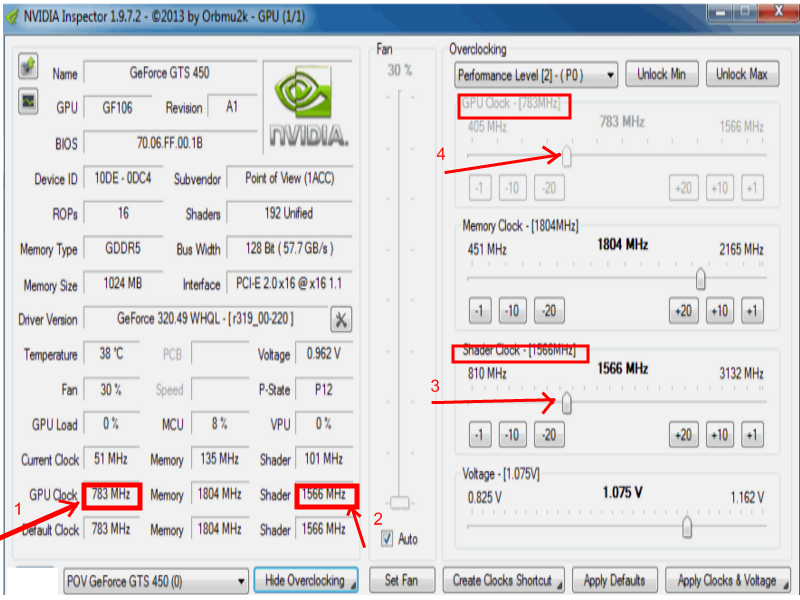This screenshot has width=800, height=600.
Task: Click the upload screenshot icon beside Name
Action: click(x=28, y=66)
